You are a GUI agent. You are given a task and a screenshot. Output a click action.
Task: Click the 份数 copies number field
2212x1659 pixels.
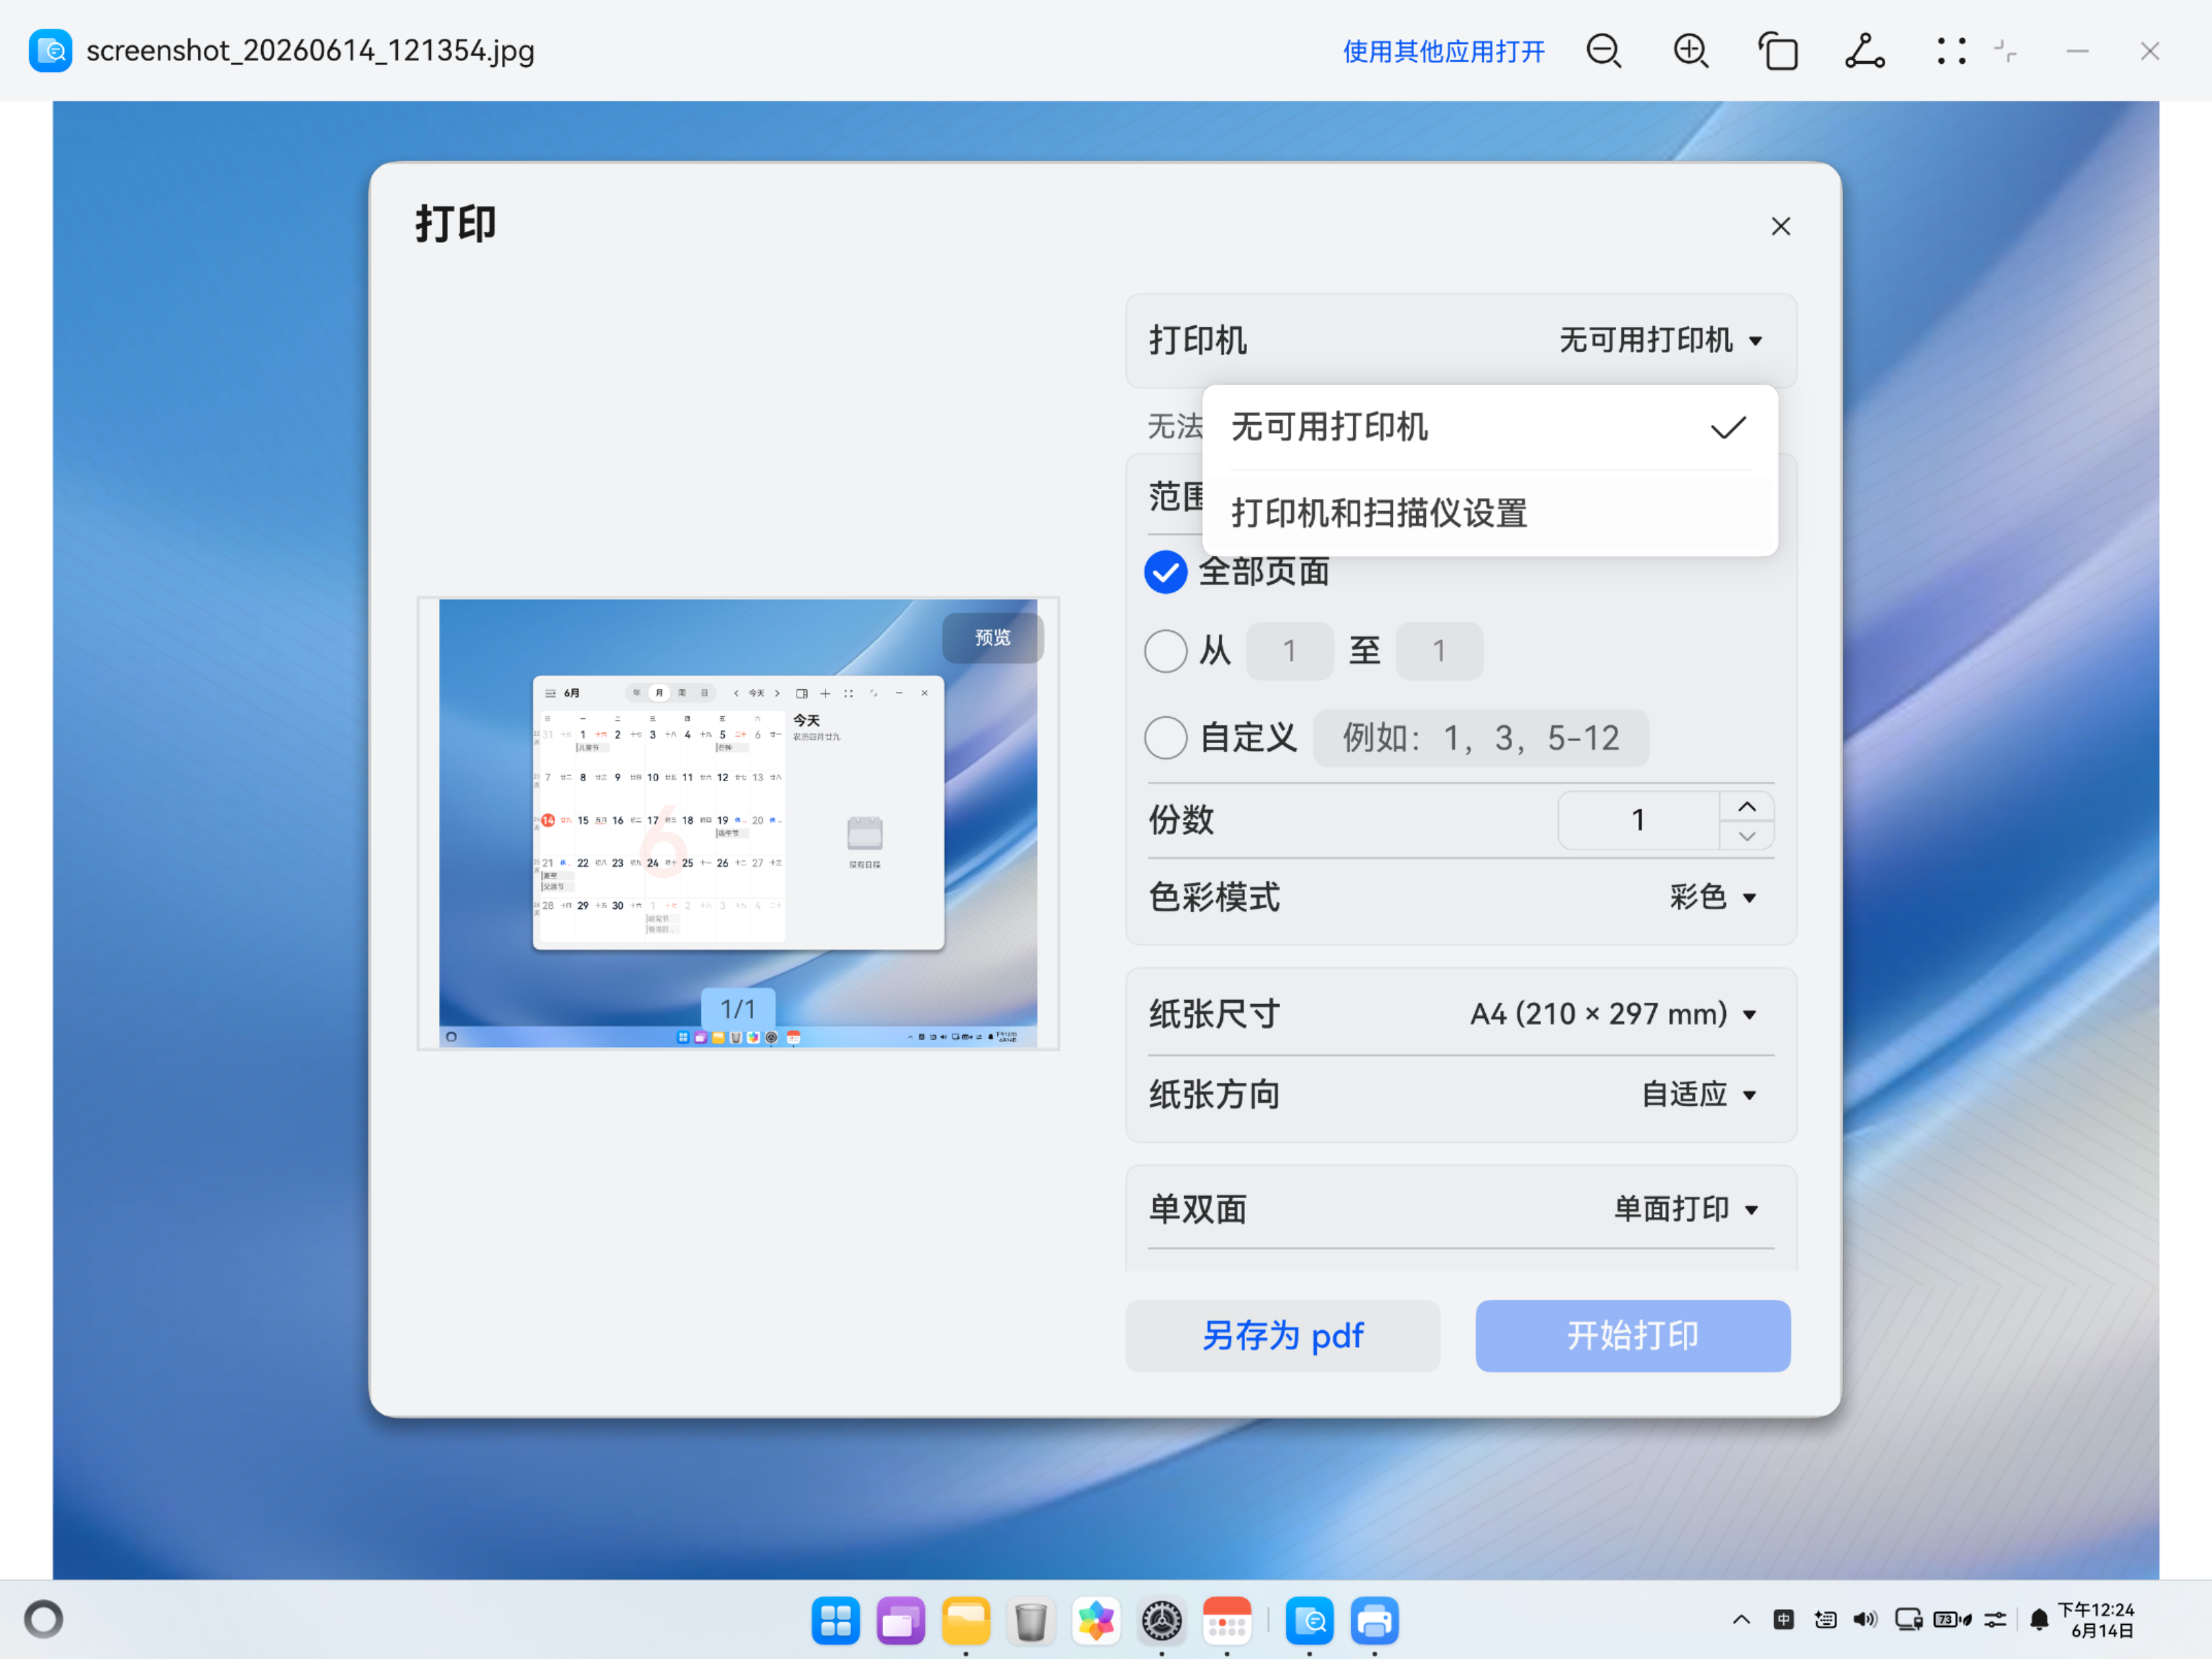point(1638,821)
